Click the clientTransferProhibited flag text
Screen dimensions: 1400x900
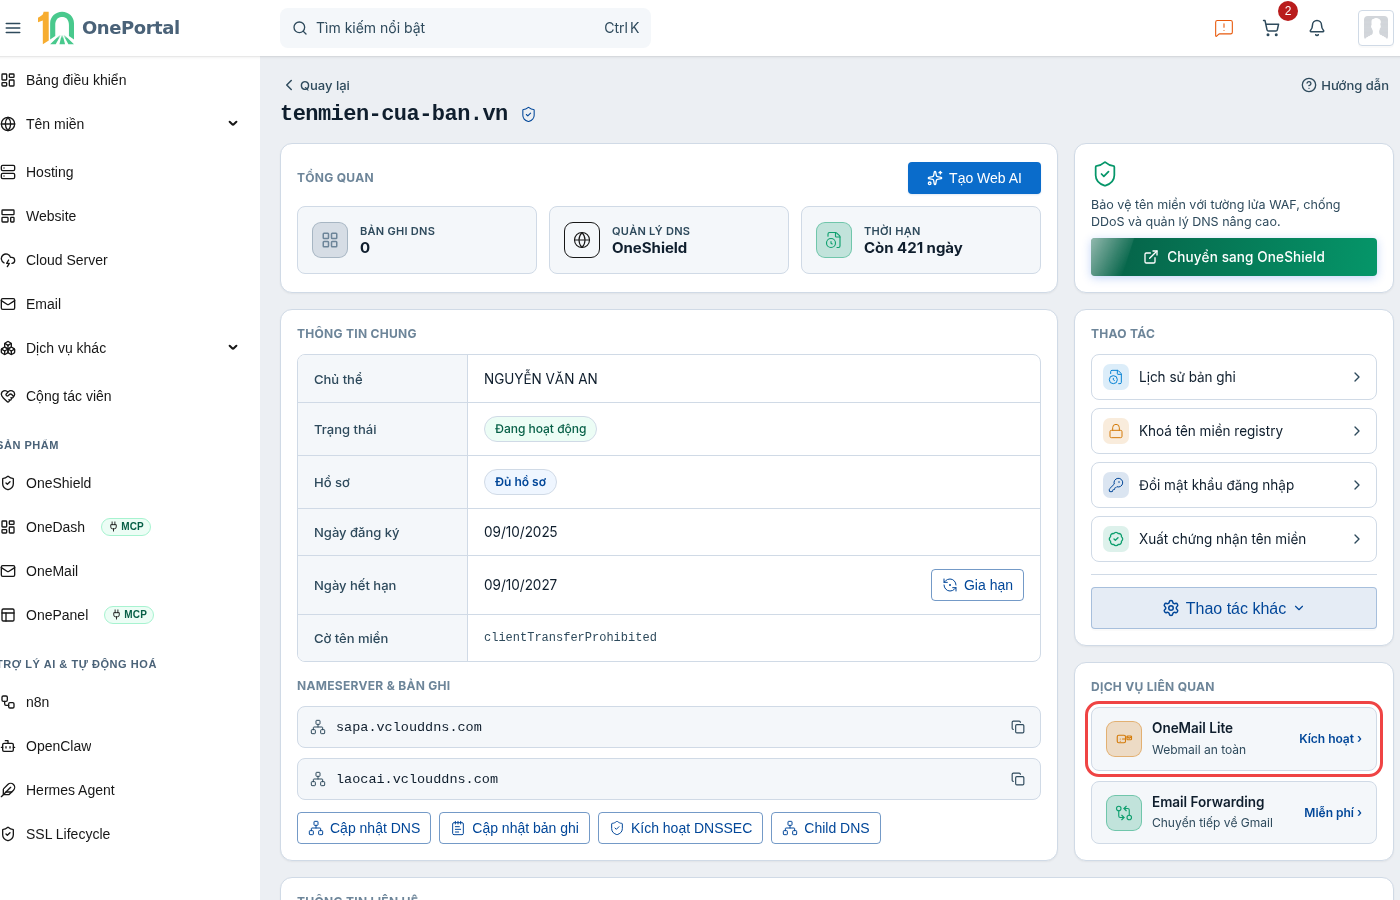click(x=570, y=637)
